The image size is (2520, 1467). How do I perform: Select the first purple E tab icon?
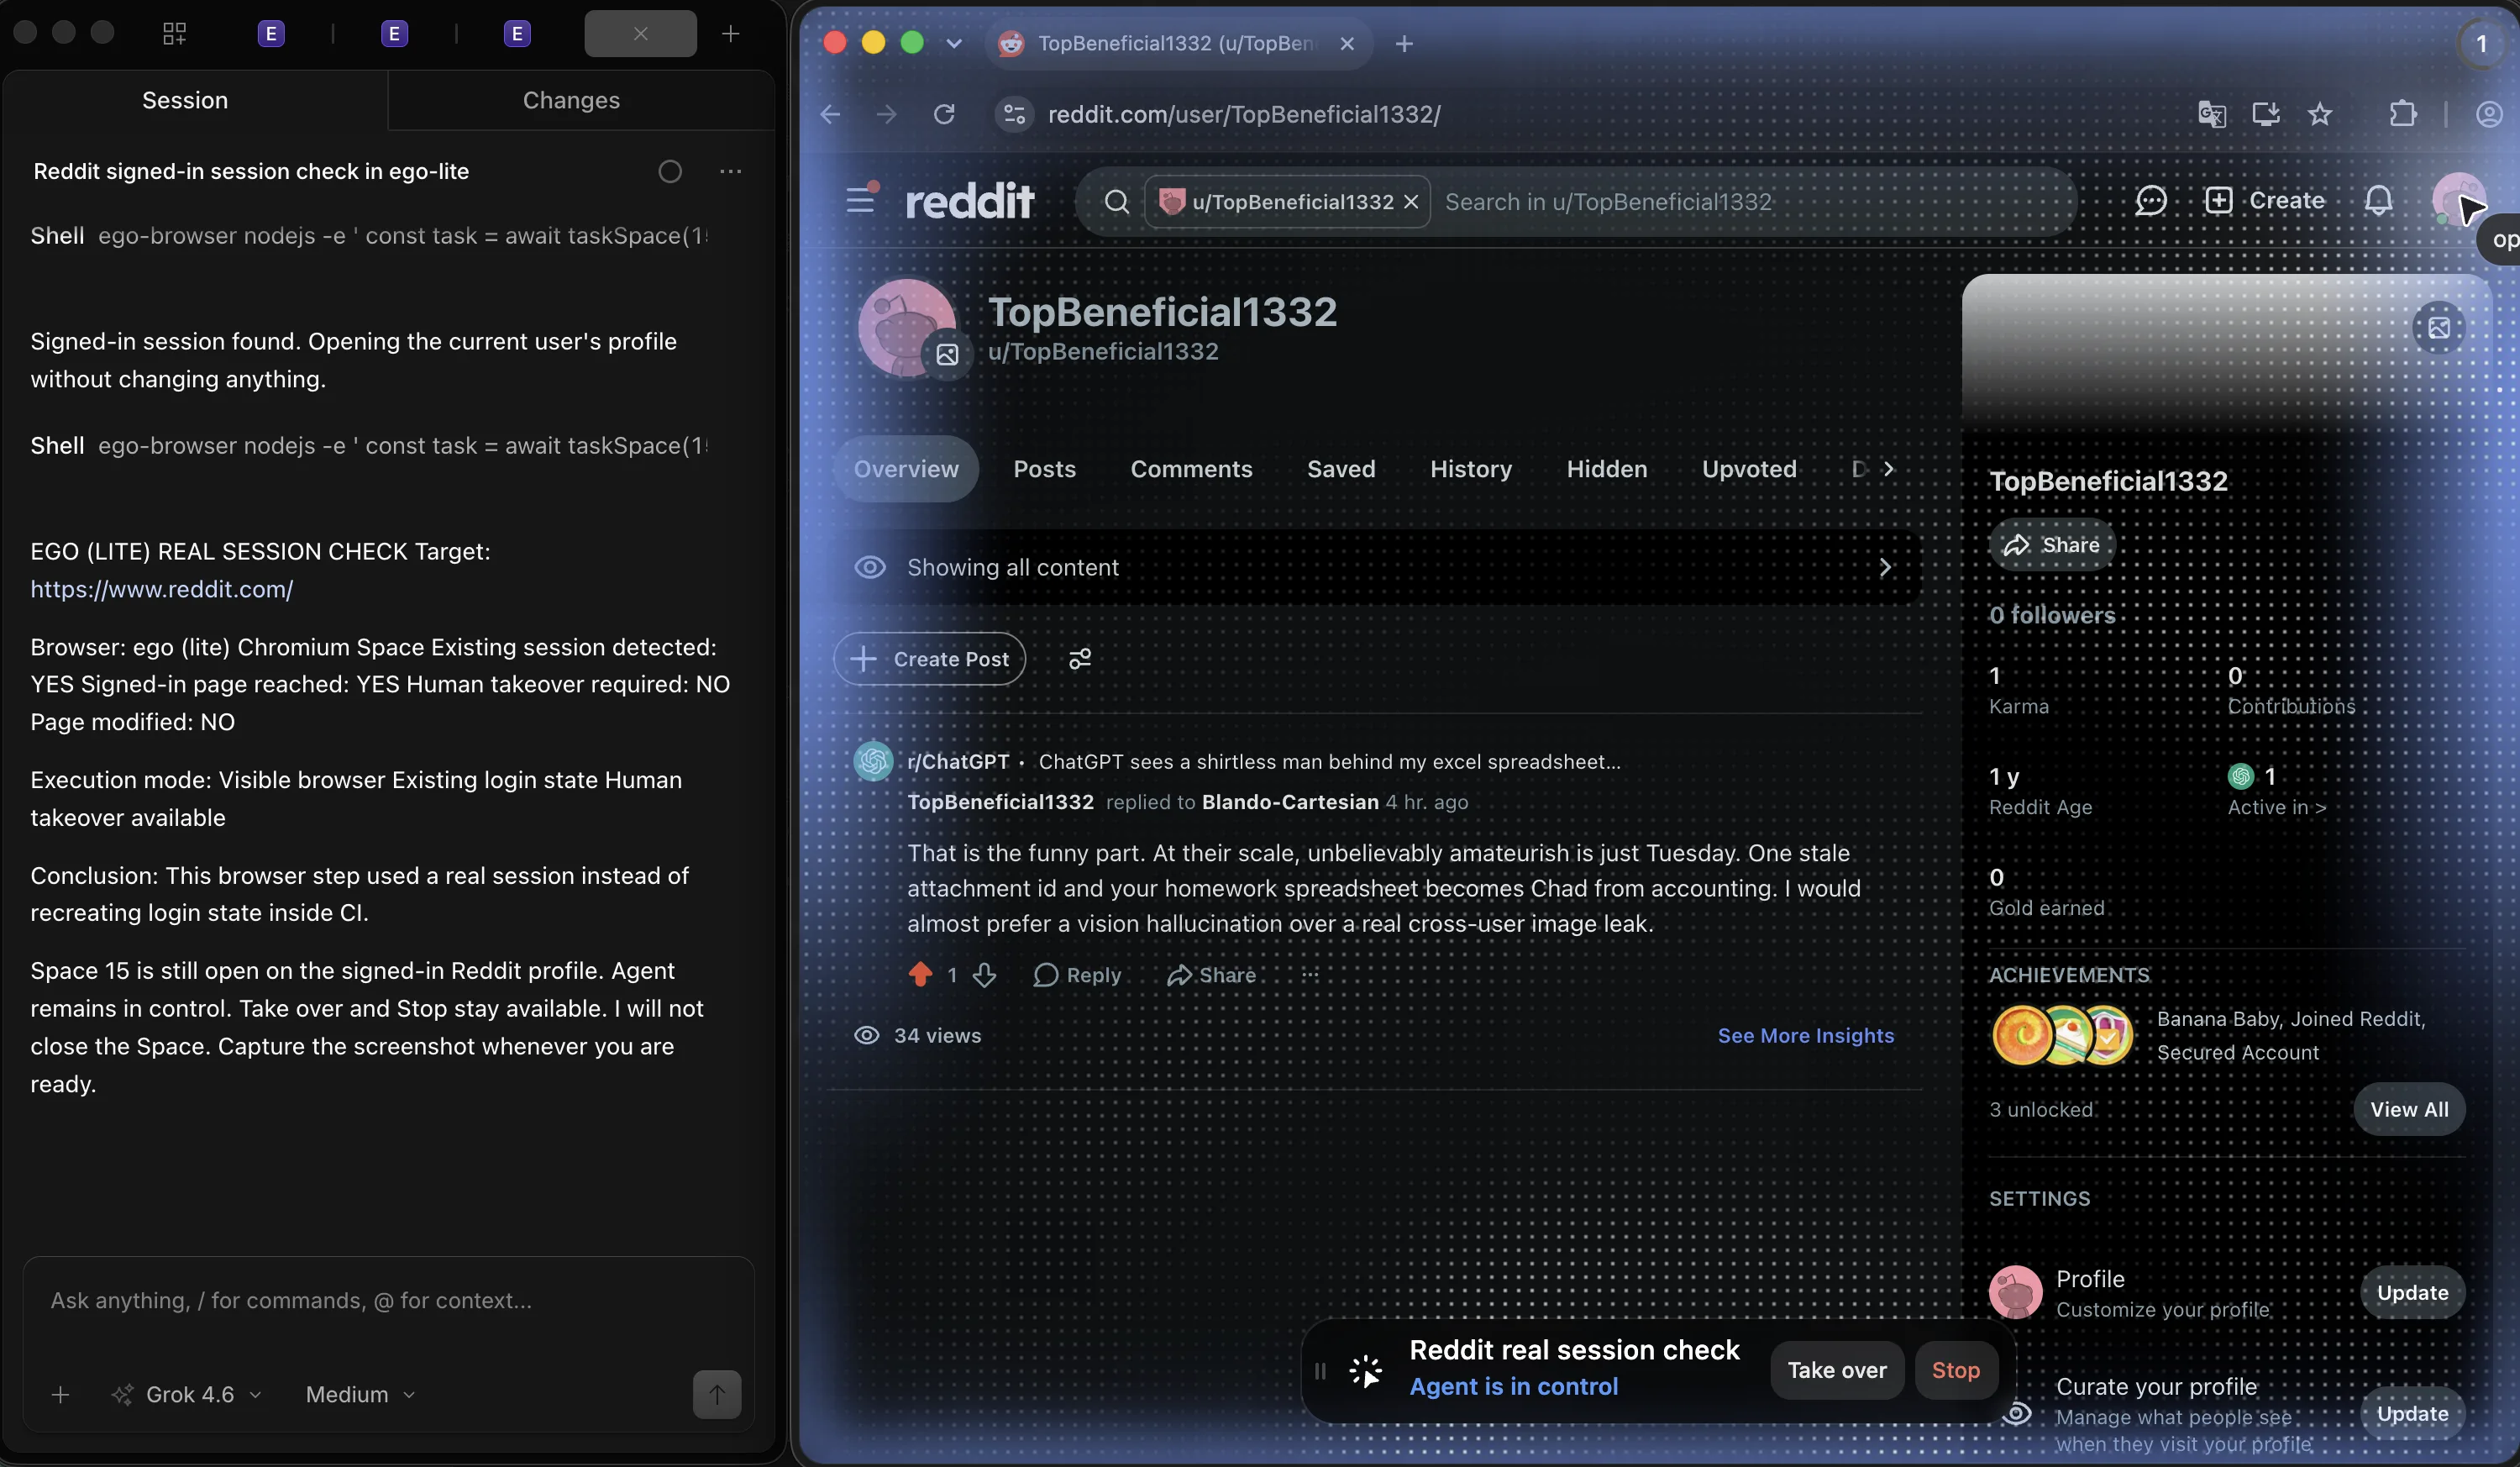[271, 33]
